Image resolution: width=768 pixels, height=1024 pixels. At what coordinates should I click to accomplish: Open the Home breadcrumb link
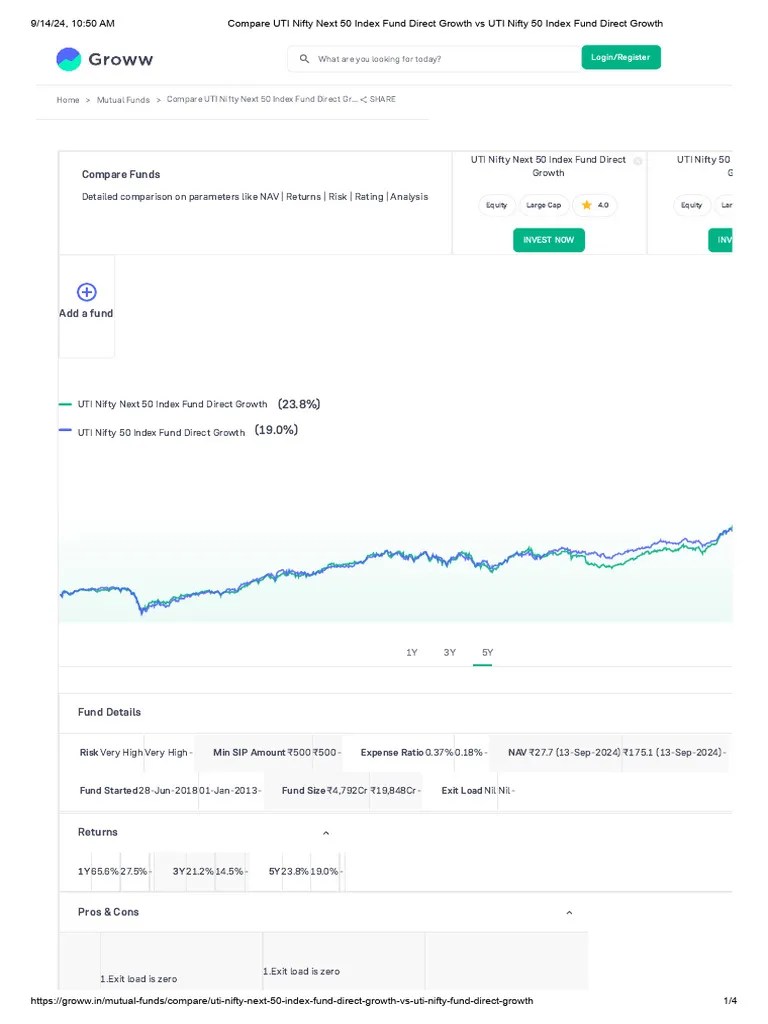[x=68, y=100]
